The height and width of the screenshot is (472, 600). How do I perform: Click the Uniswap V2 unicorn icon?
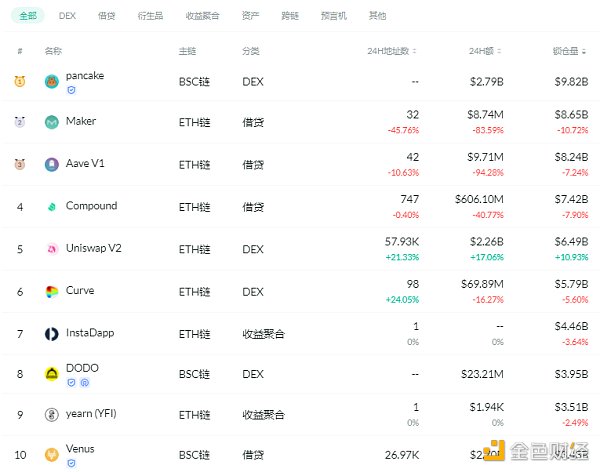52,249
